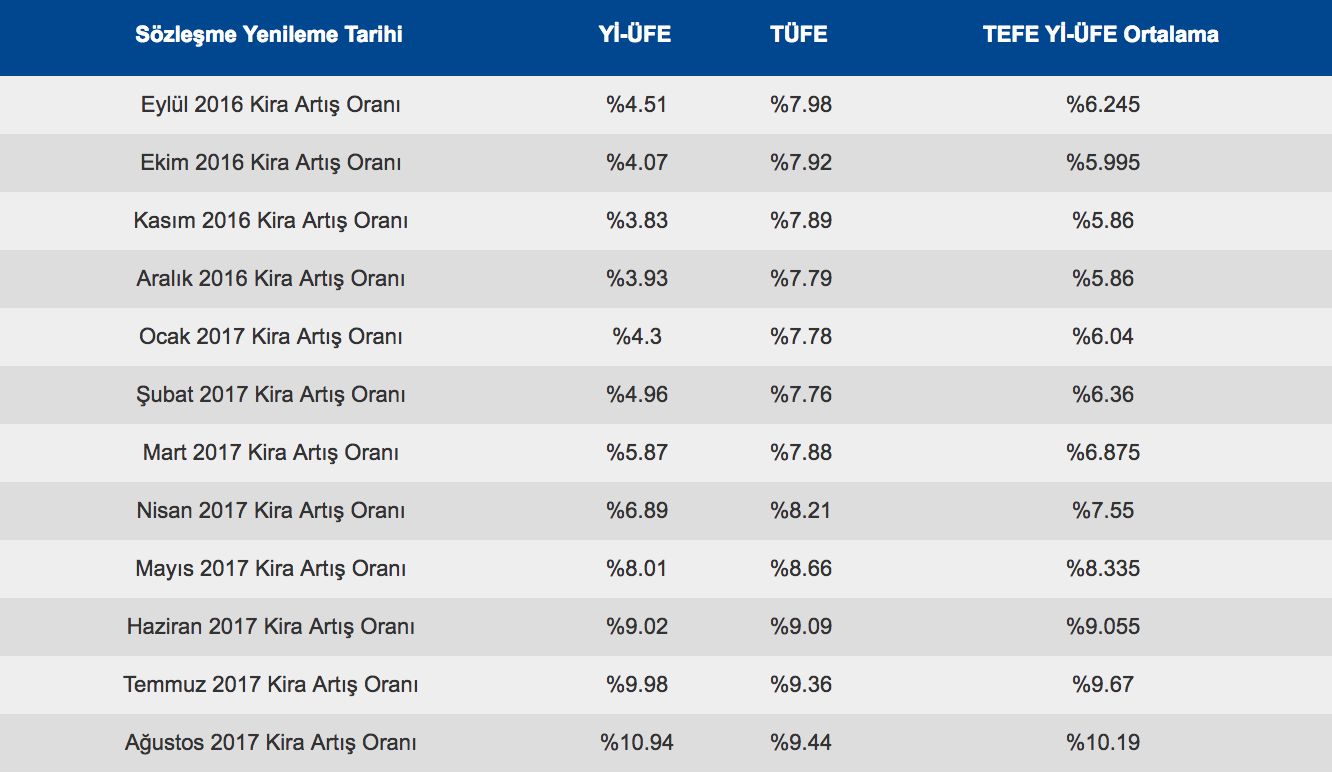1332x774 pixels.
Task: Click the Kasım 2016 Kira Artış Oranı label
Action: point(271,221)
